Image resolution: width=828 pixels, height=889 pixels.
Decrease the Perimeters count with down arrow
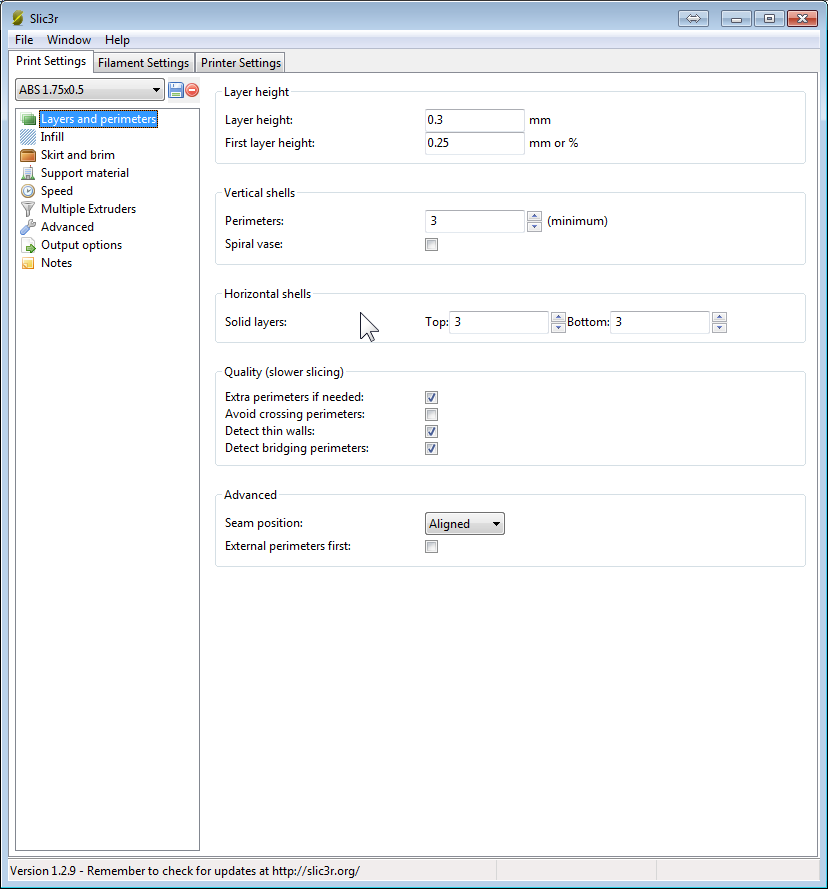tap(534, 226)
